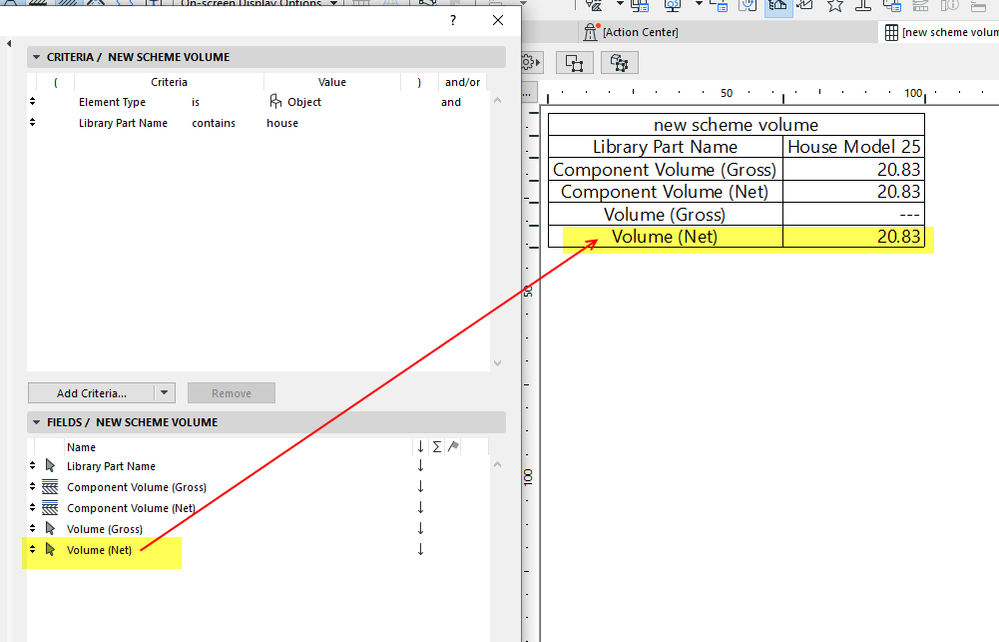Click the Object chair icon in Value column
999x642 pixels.
[275, 101]
